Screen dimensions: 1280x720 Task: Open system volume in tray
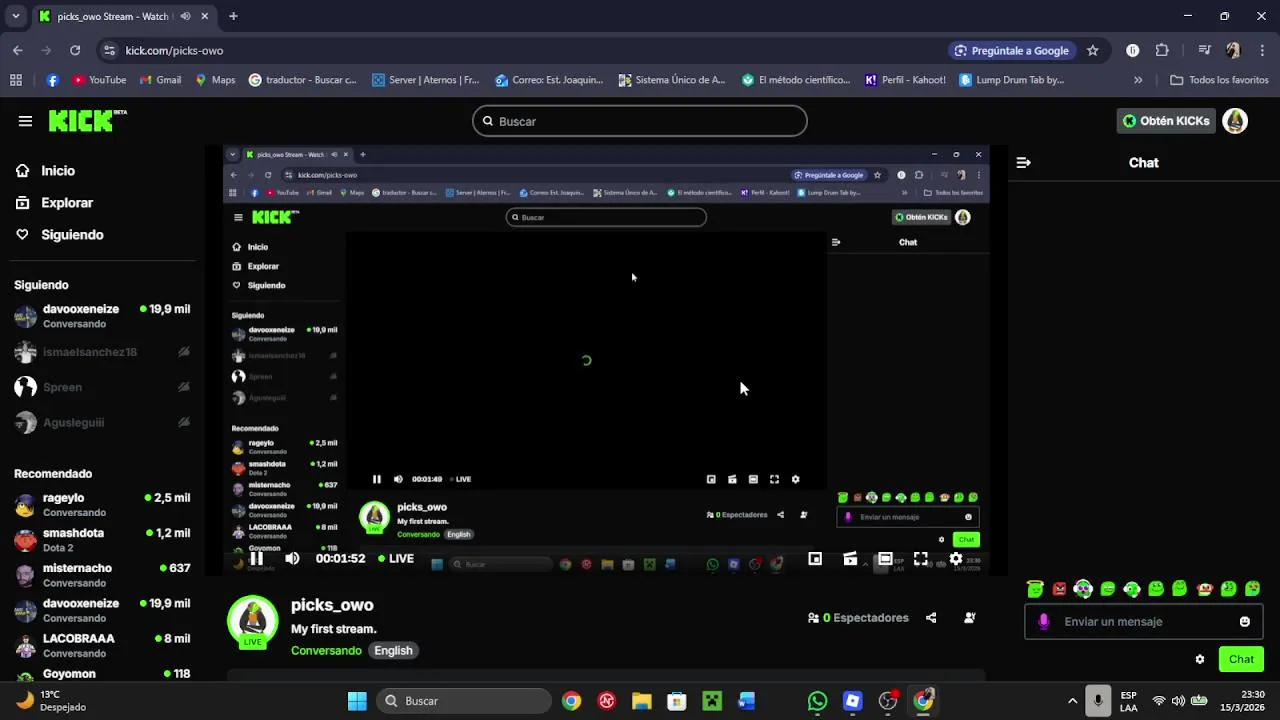pos(1178,701)
